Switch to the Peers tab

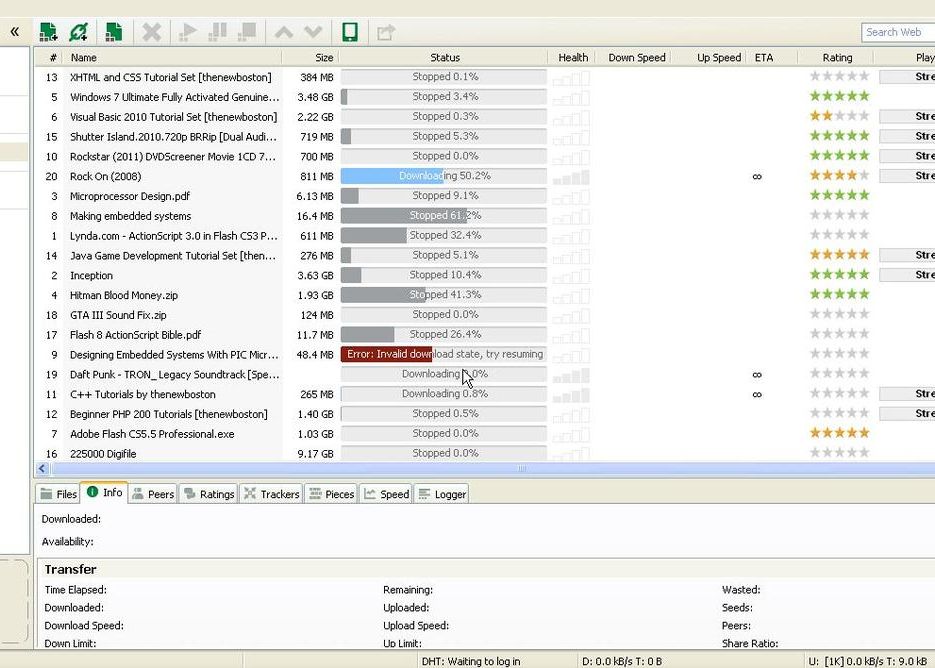tap(153, 494)
